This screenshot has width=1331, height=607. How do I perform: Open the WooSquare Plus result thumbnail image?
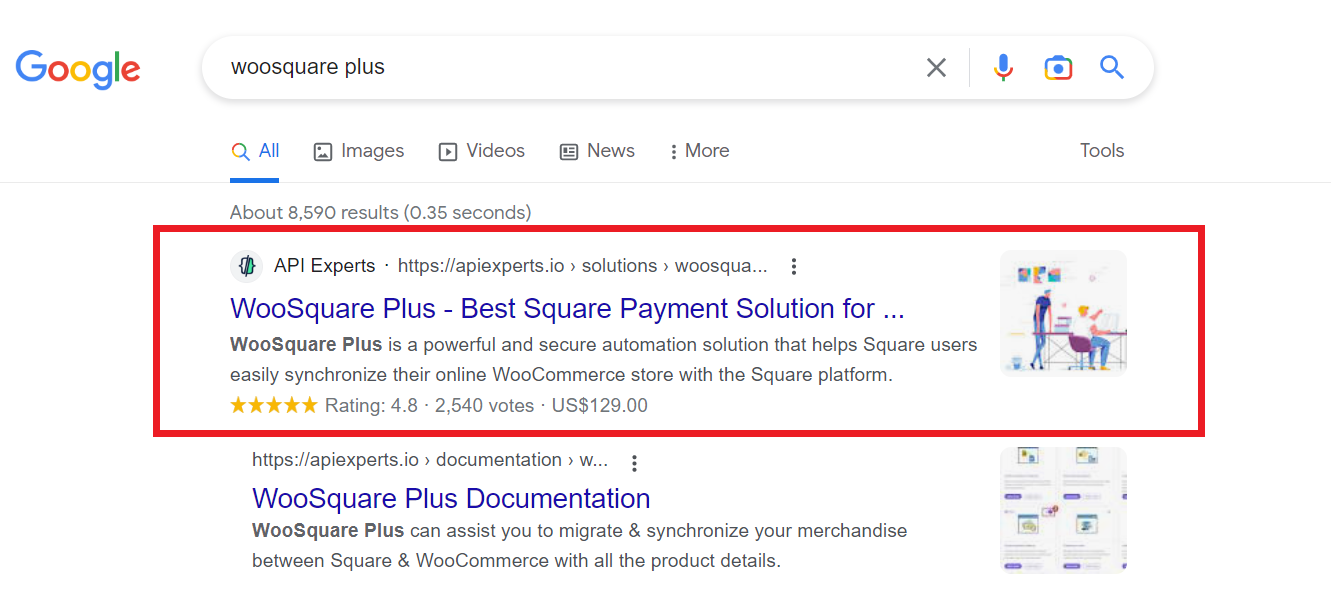click(x=1064, y=313)
